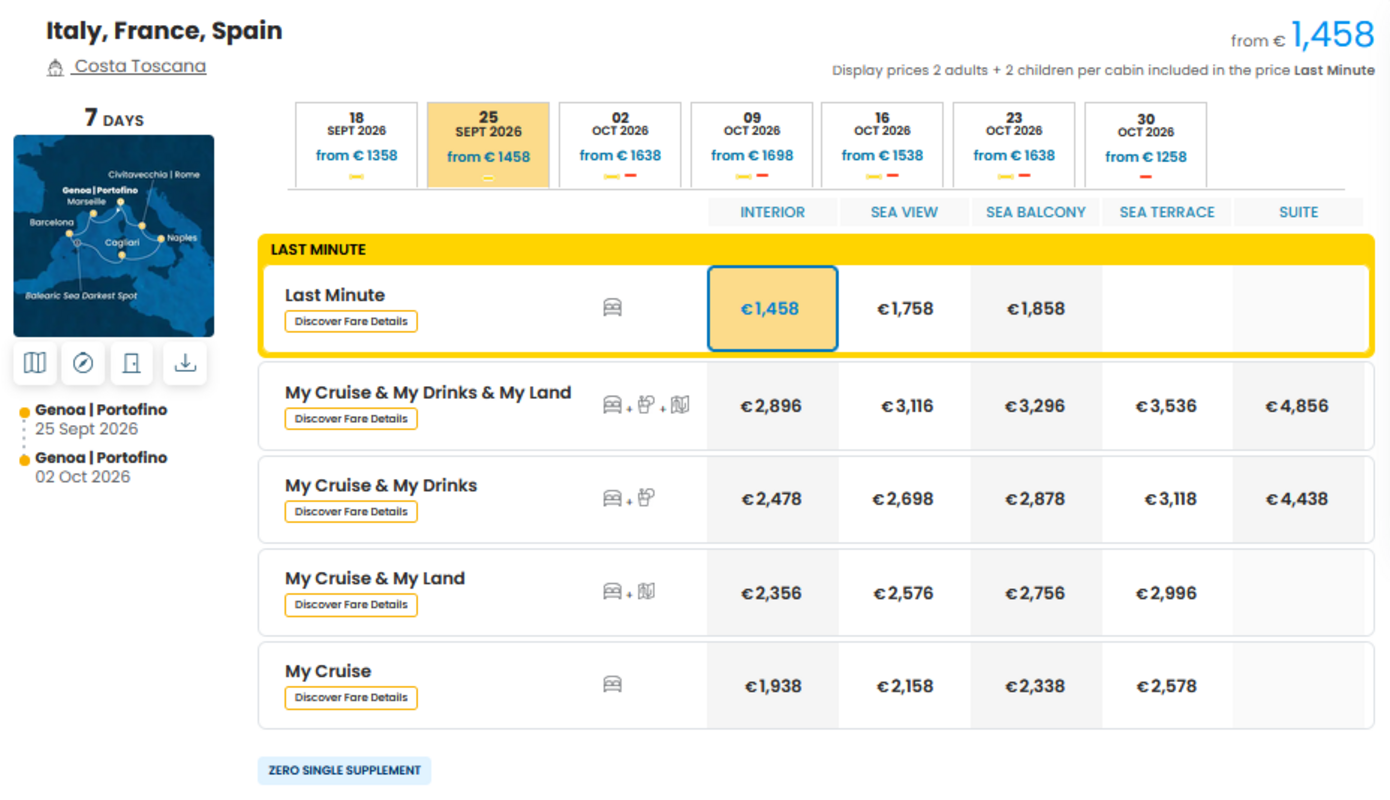Select the 09 Oct 2026 departure date
Image resolution: width=1390 pixels, height=800 pixels.
pyautogui.click(x=752, y=145)
